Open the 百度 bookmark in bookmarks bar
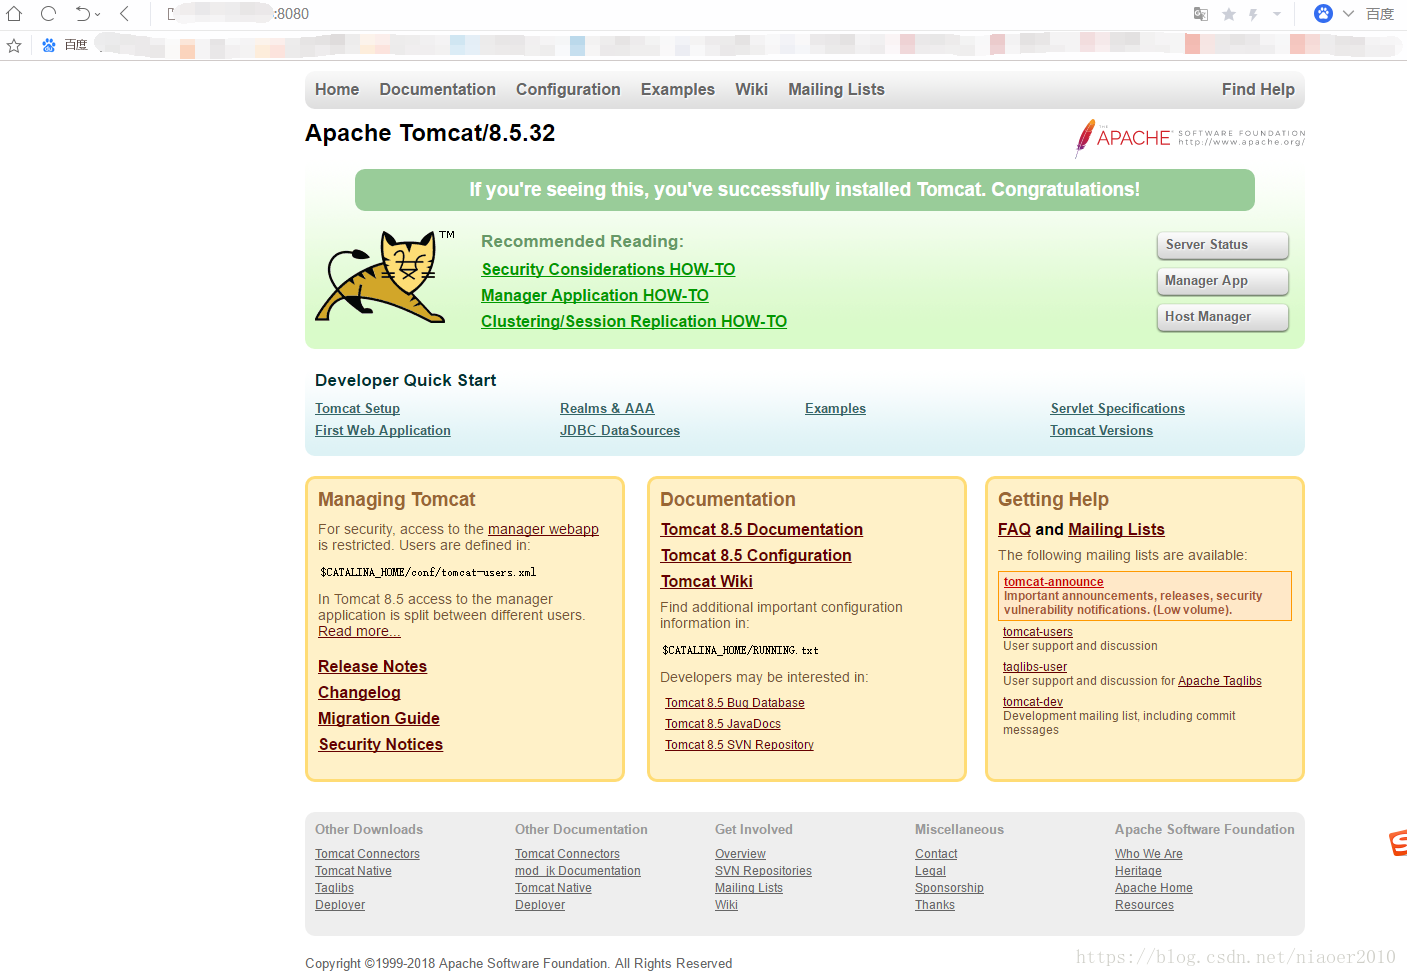This screenshot has height=977, width=1407. click(x=65, y=45)
